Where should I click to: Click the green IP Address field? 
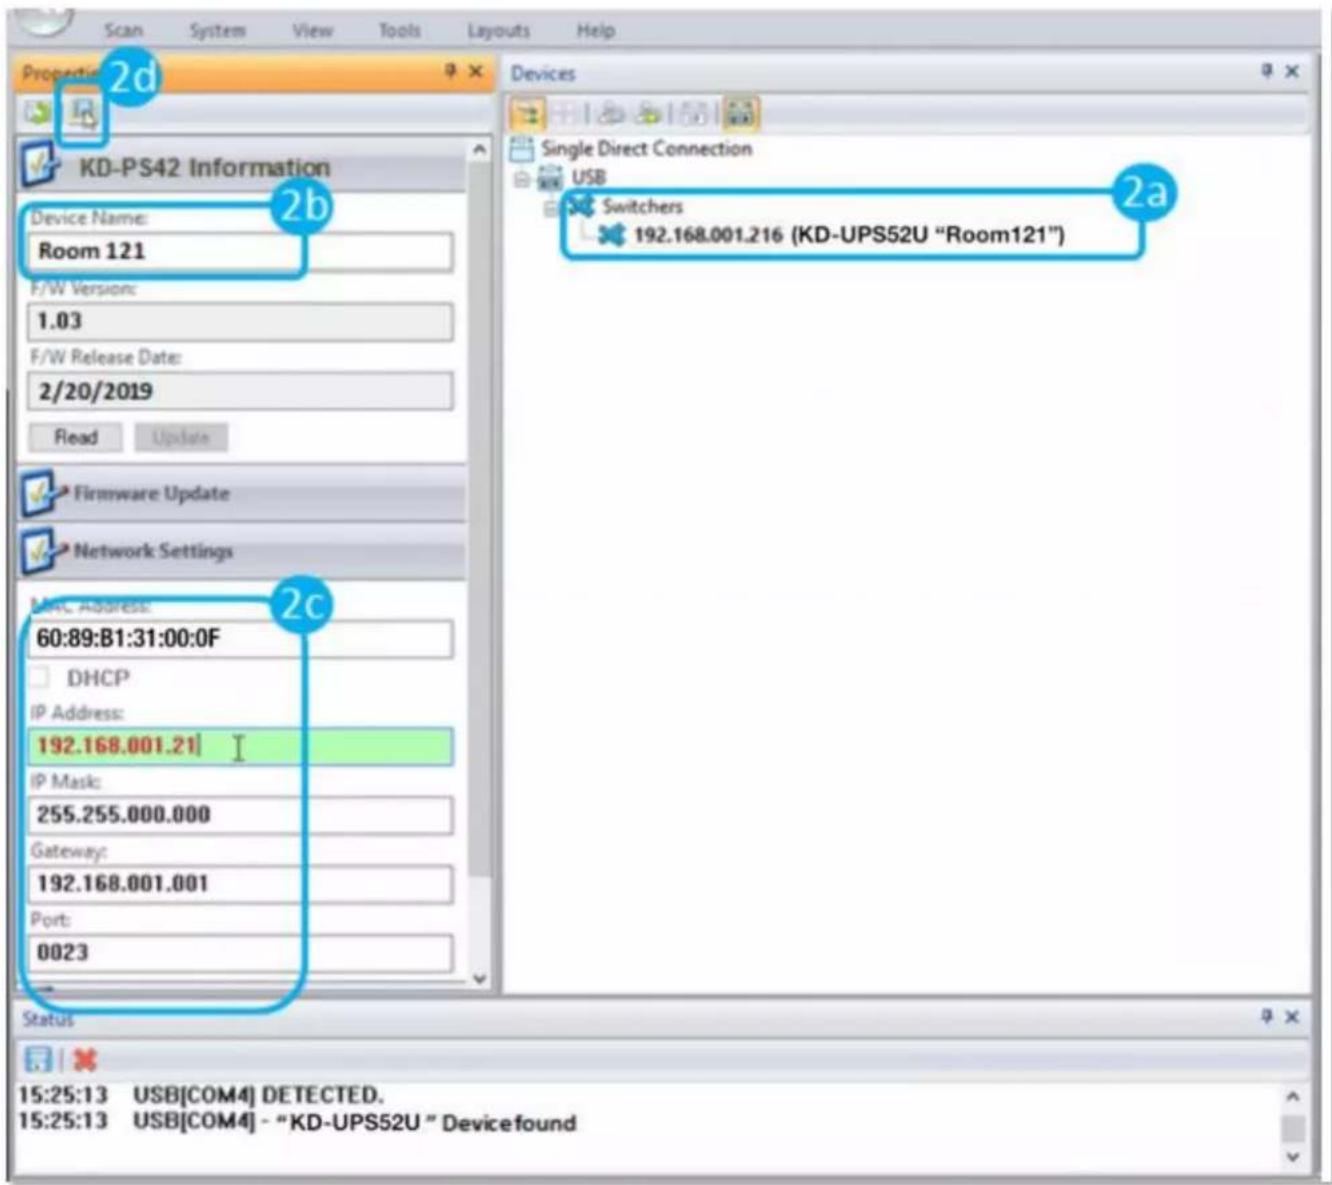(x=240, y=746)
